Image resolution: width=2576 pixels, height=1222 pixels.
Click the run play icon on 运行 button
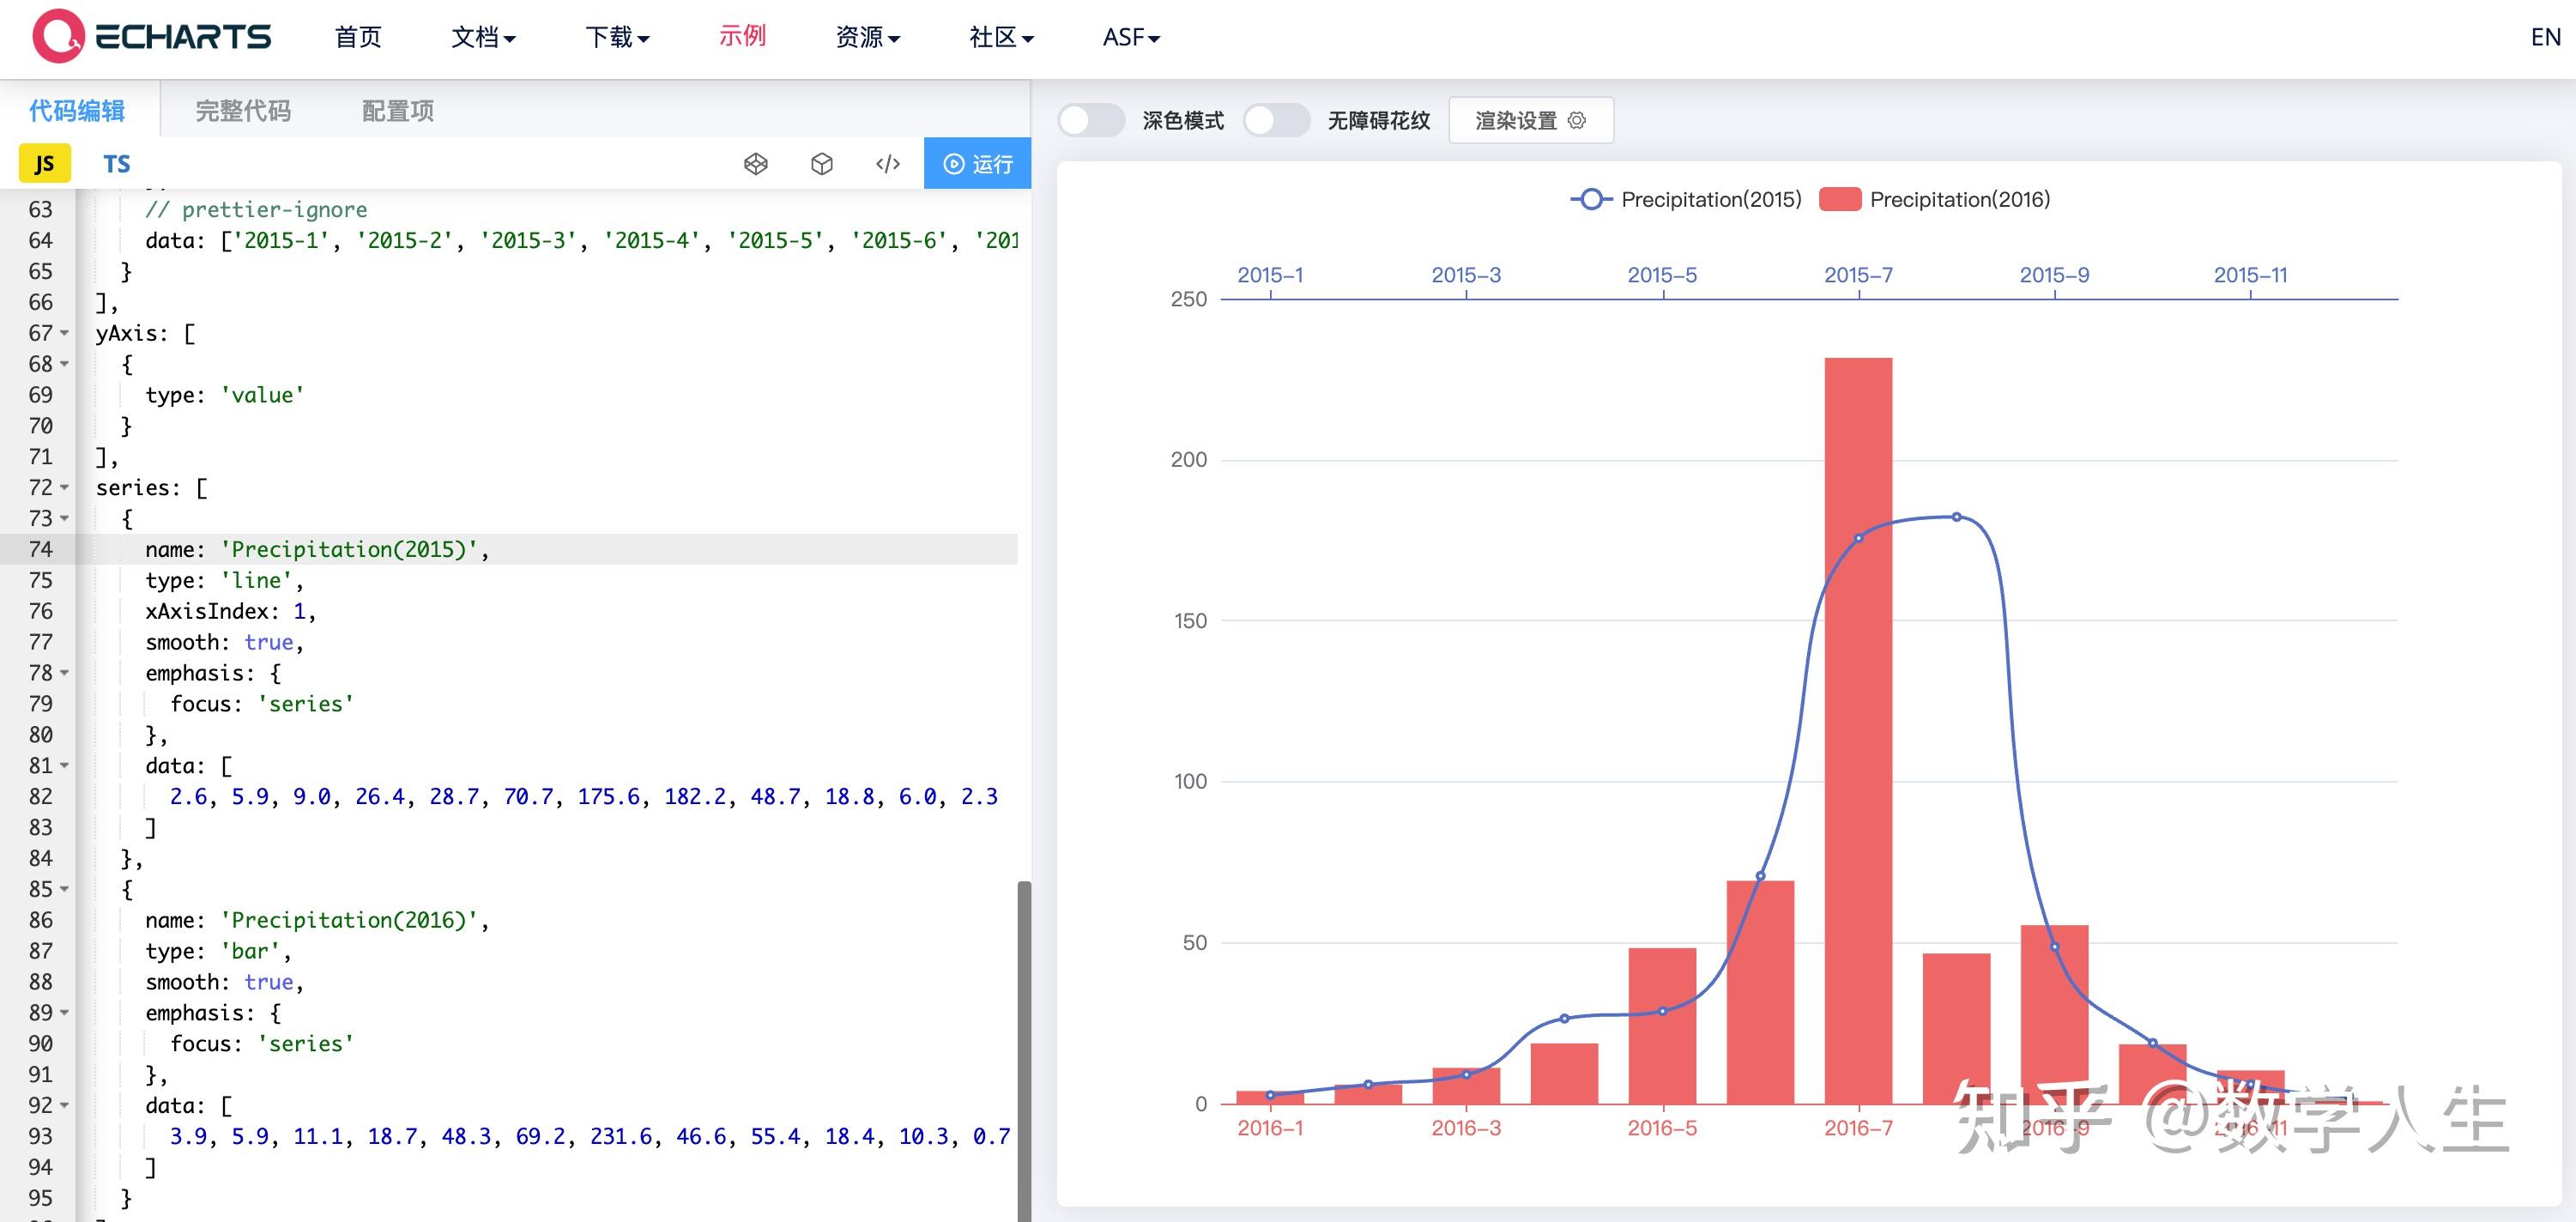(x=953, y=163)
